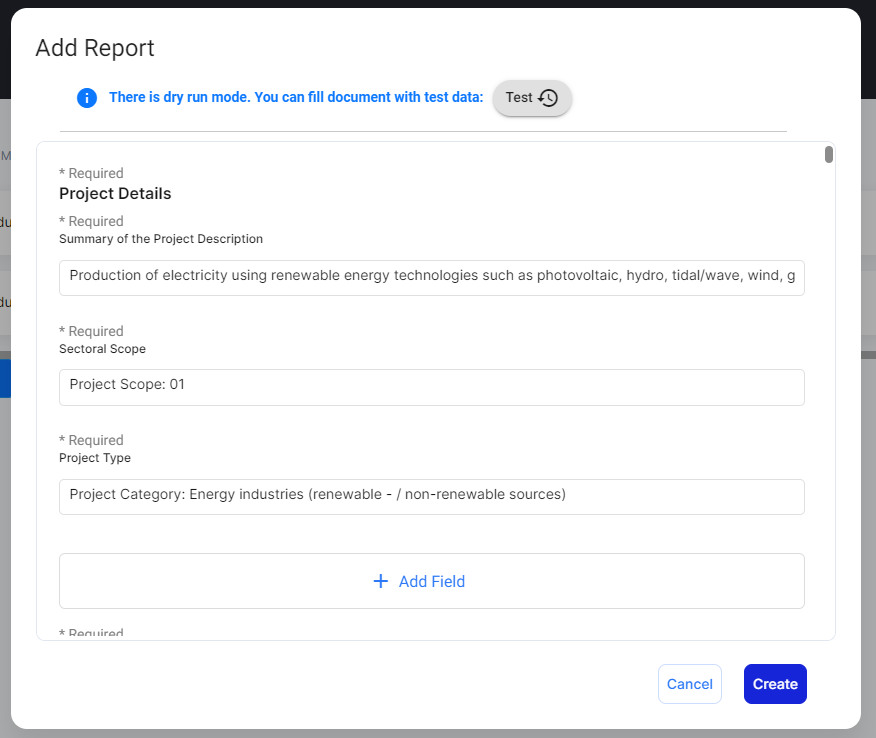The image size is (876, 738).
Task: Click the Add Report dialog title
Action: [x=95, y=48]
